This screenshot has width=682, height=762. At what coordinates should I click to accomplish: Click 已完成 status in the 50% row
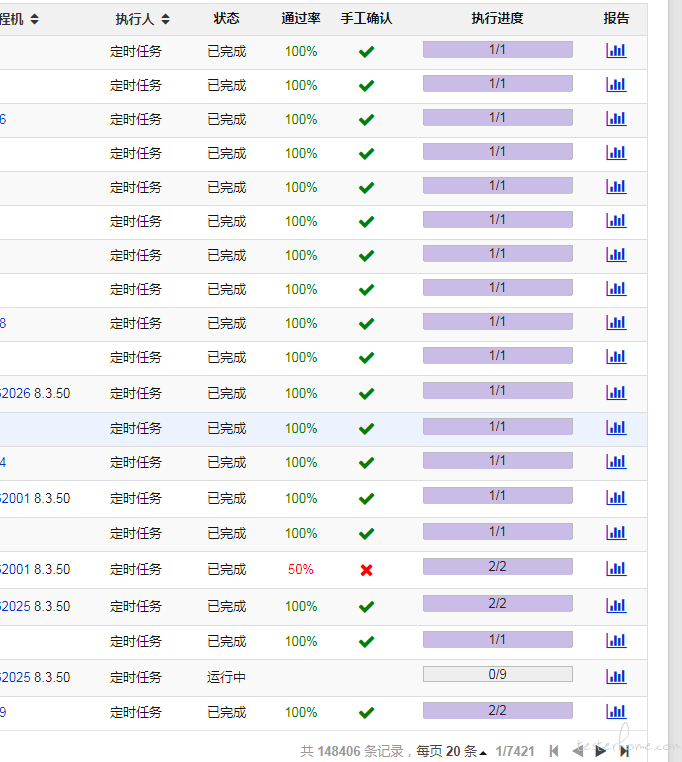coord(227,569)
